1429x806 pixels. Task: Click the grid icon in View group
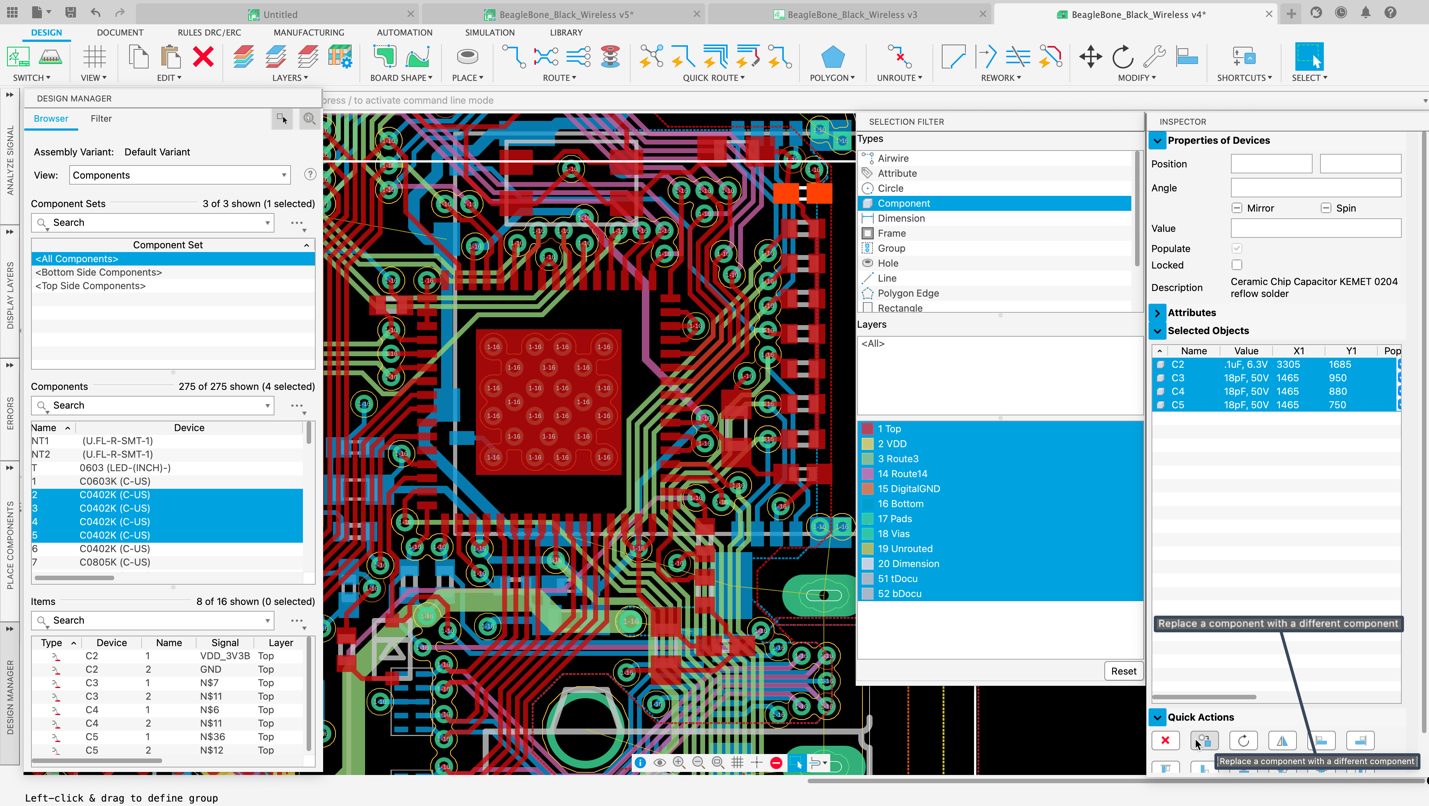click(x=94, y=57)
